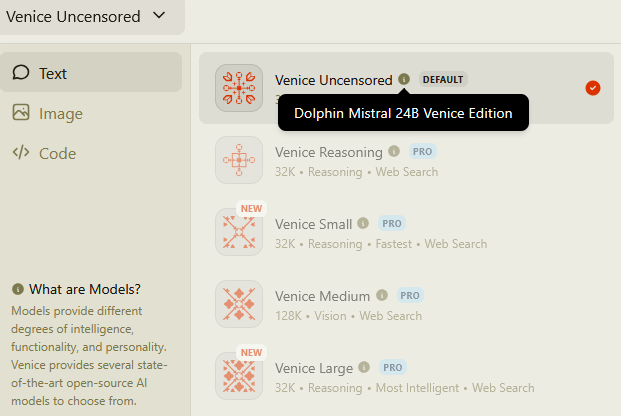Screen dimensions: 621x416
Task: Choose the Venice Medium model name
Action: (x=323, y=296)
